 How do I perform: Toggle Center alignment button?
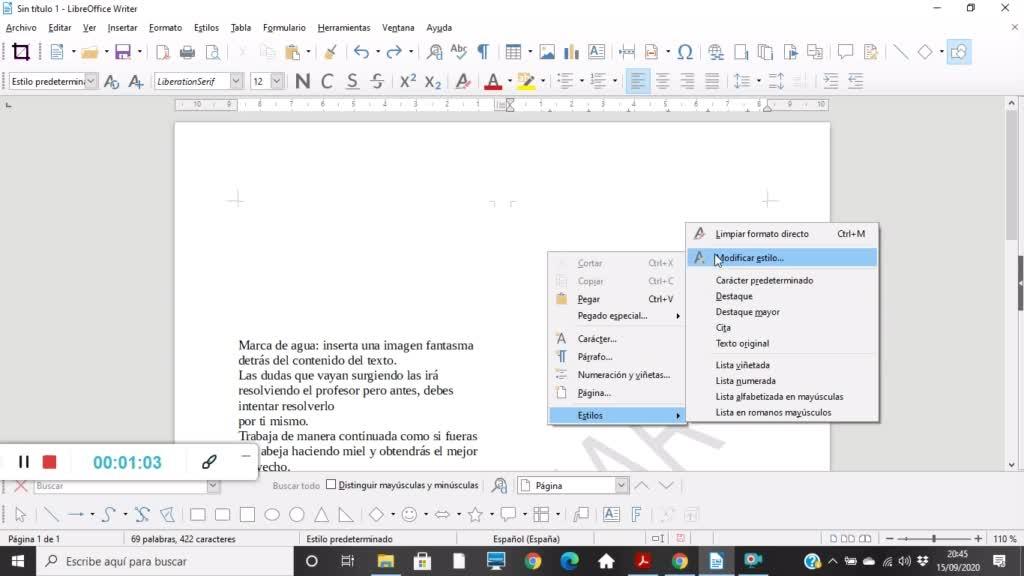click(662, 81)
